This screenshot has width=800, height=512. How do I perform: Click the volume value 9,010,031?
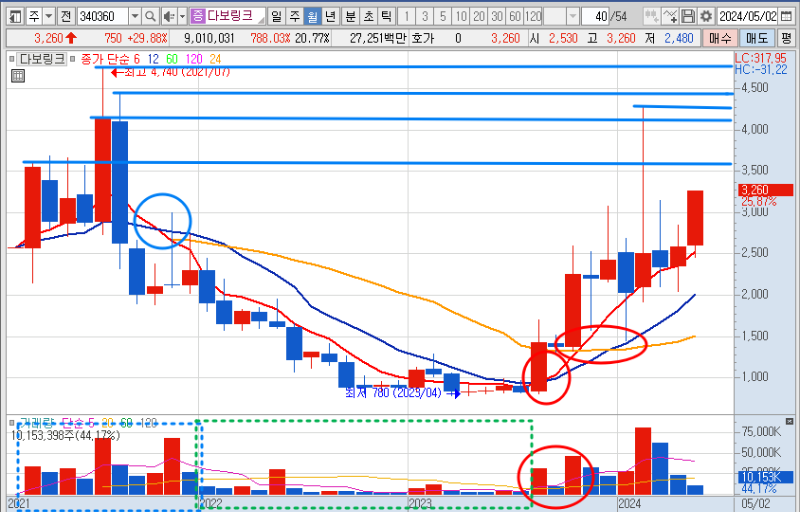point(209,38)
